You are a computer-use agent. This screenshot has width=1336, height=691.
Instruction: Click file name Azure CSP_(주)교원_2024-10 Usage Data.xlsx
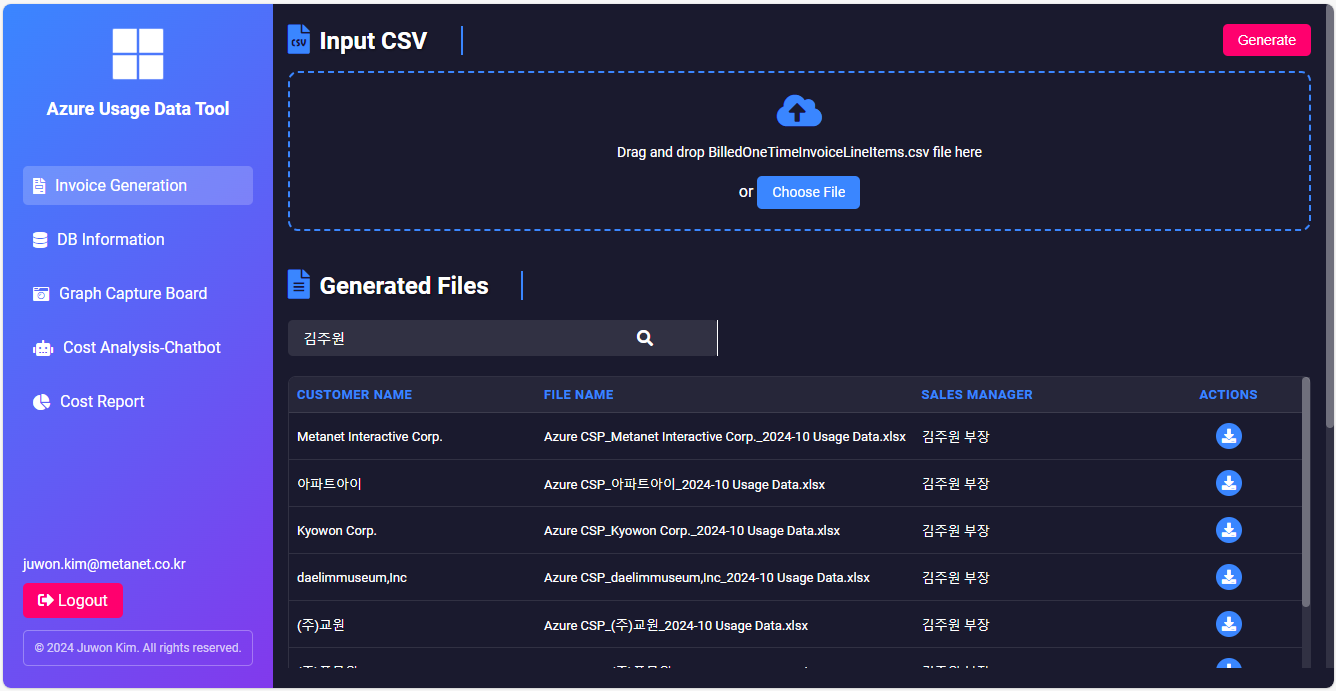click(x=676, y=625)
